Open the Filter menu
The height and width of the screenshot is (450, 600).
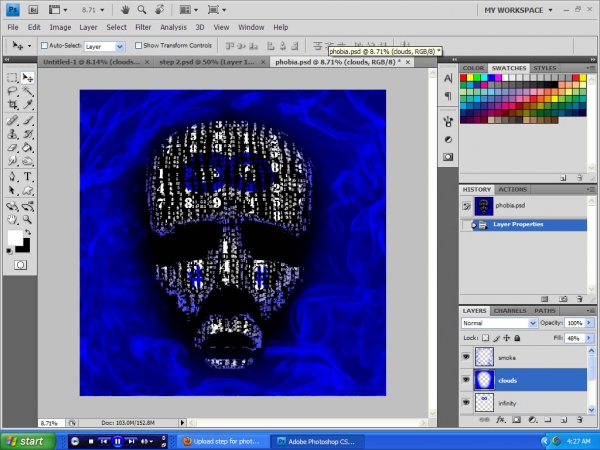pyautogui.click(x=143, y=27)
